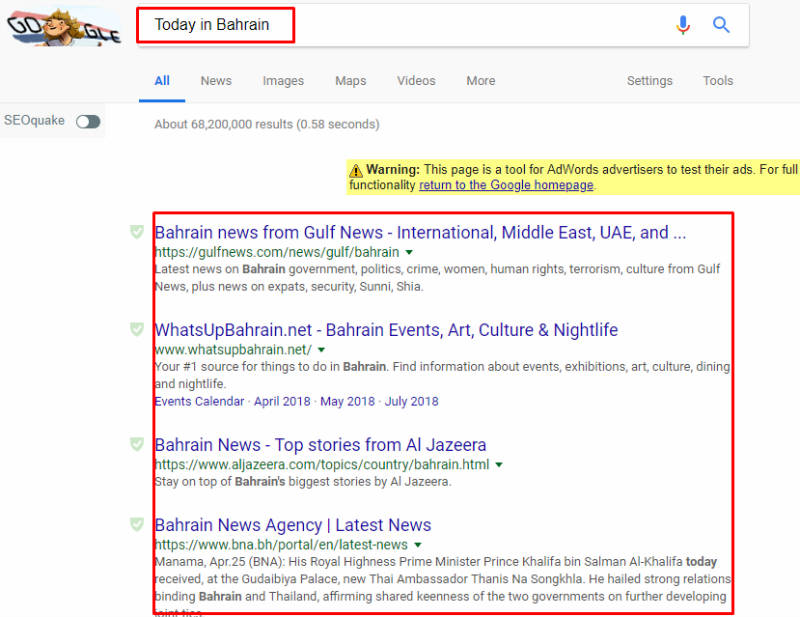
Task: Open the search Settings menu
Action: [650, 81]
